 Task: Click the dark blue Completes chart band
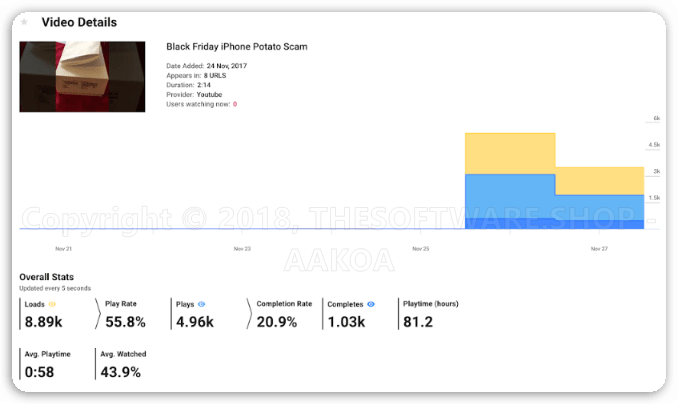click(510, 223)
